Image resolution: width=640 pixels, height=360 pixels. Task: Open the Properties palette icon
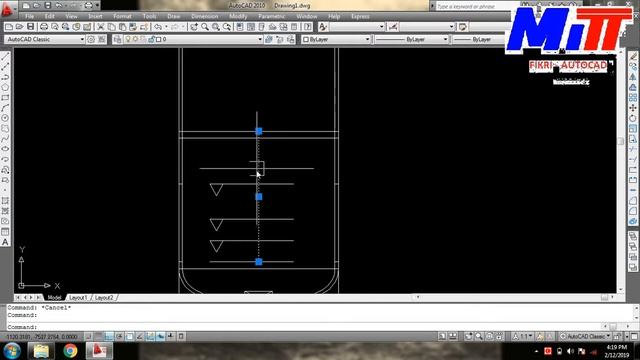tap(240, 27)
